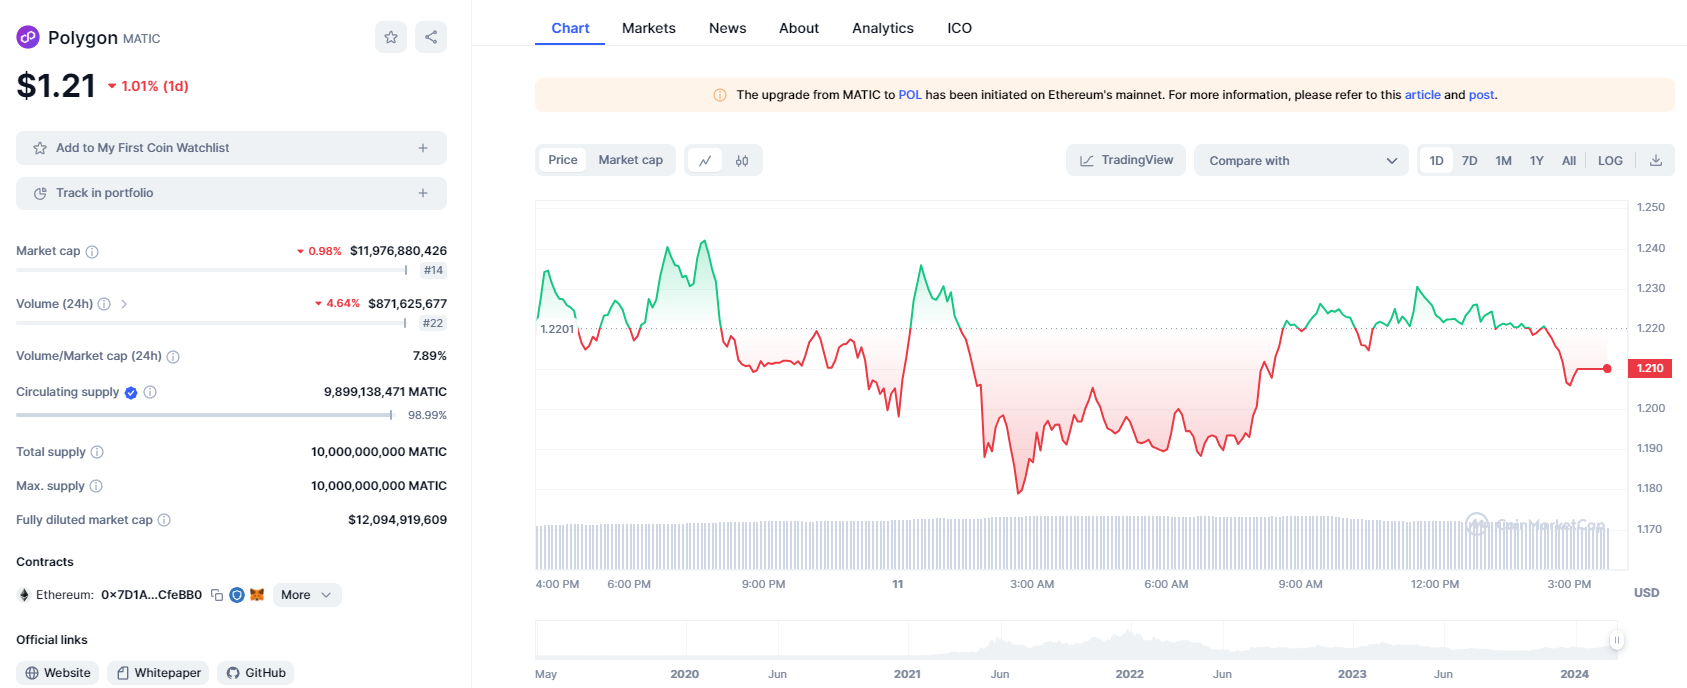Copy the Ethereum contract address
1687x688 pixels.
coord(217,595)
